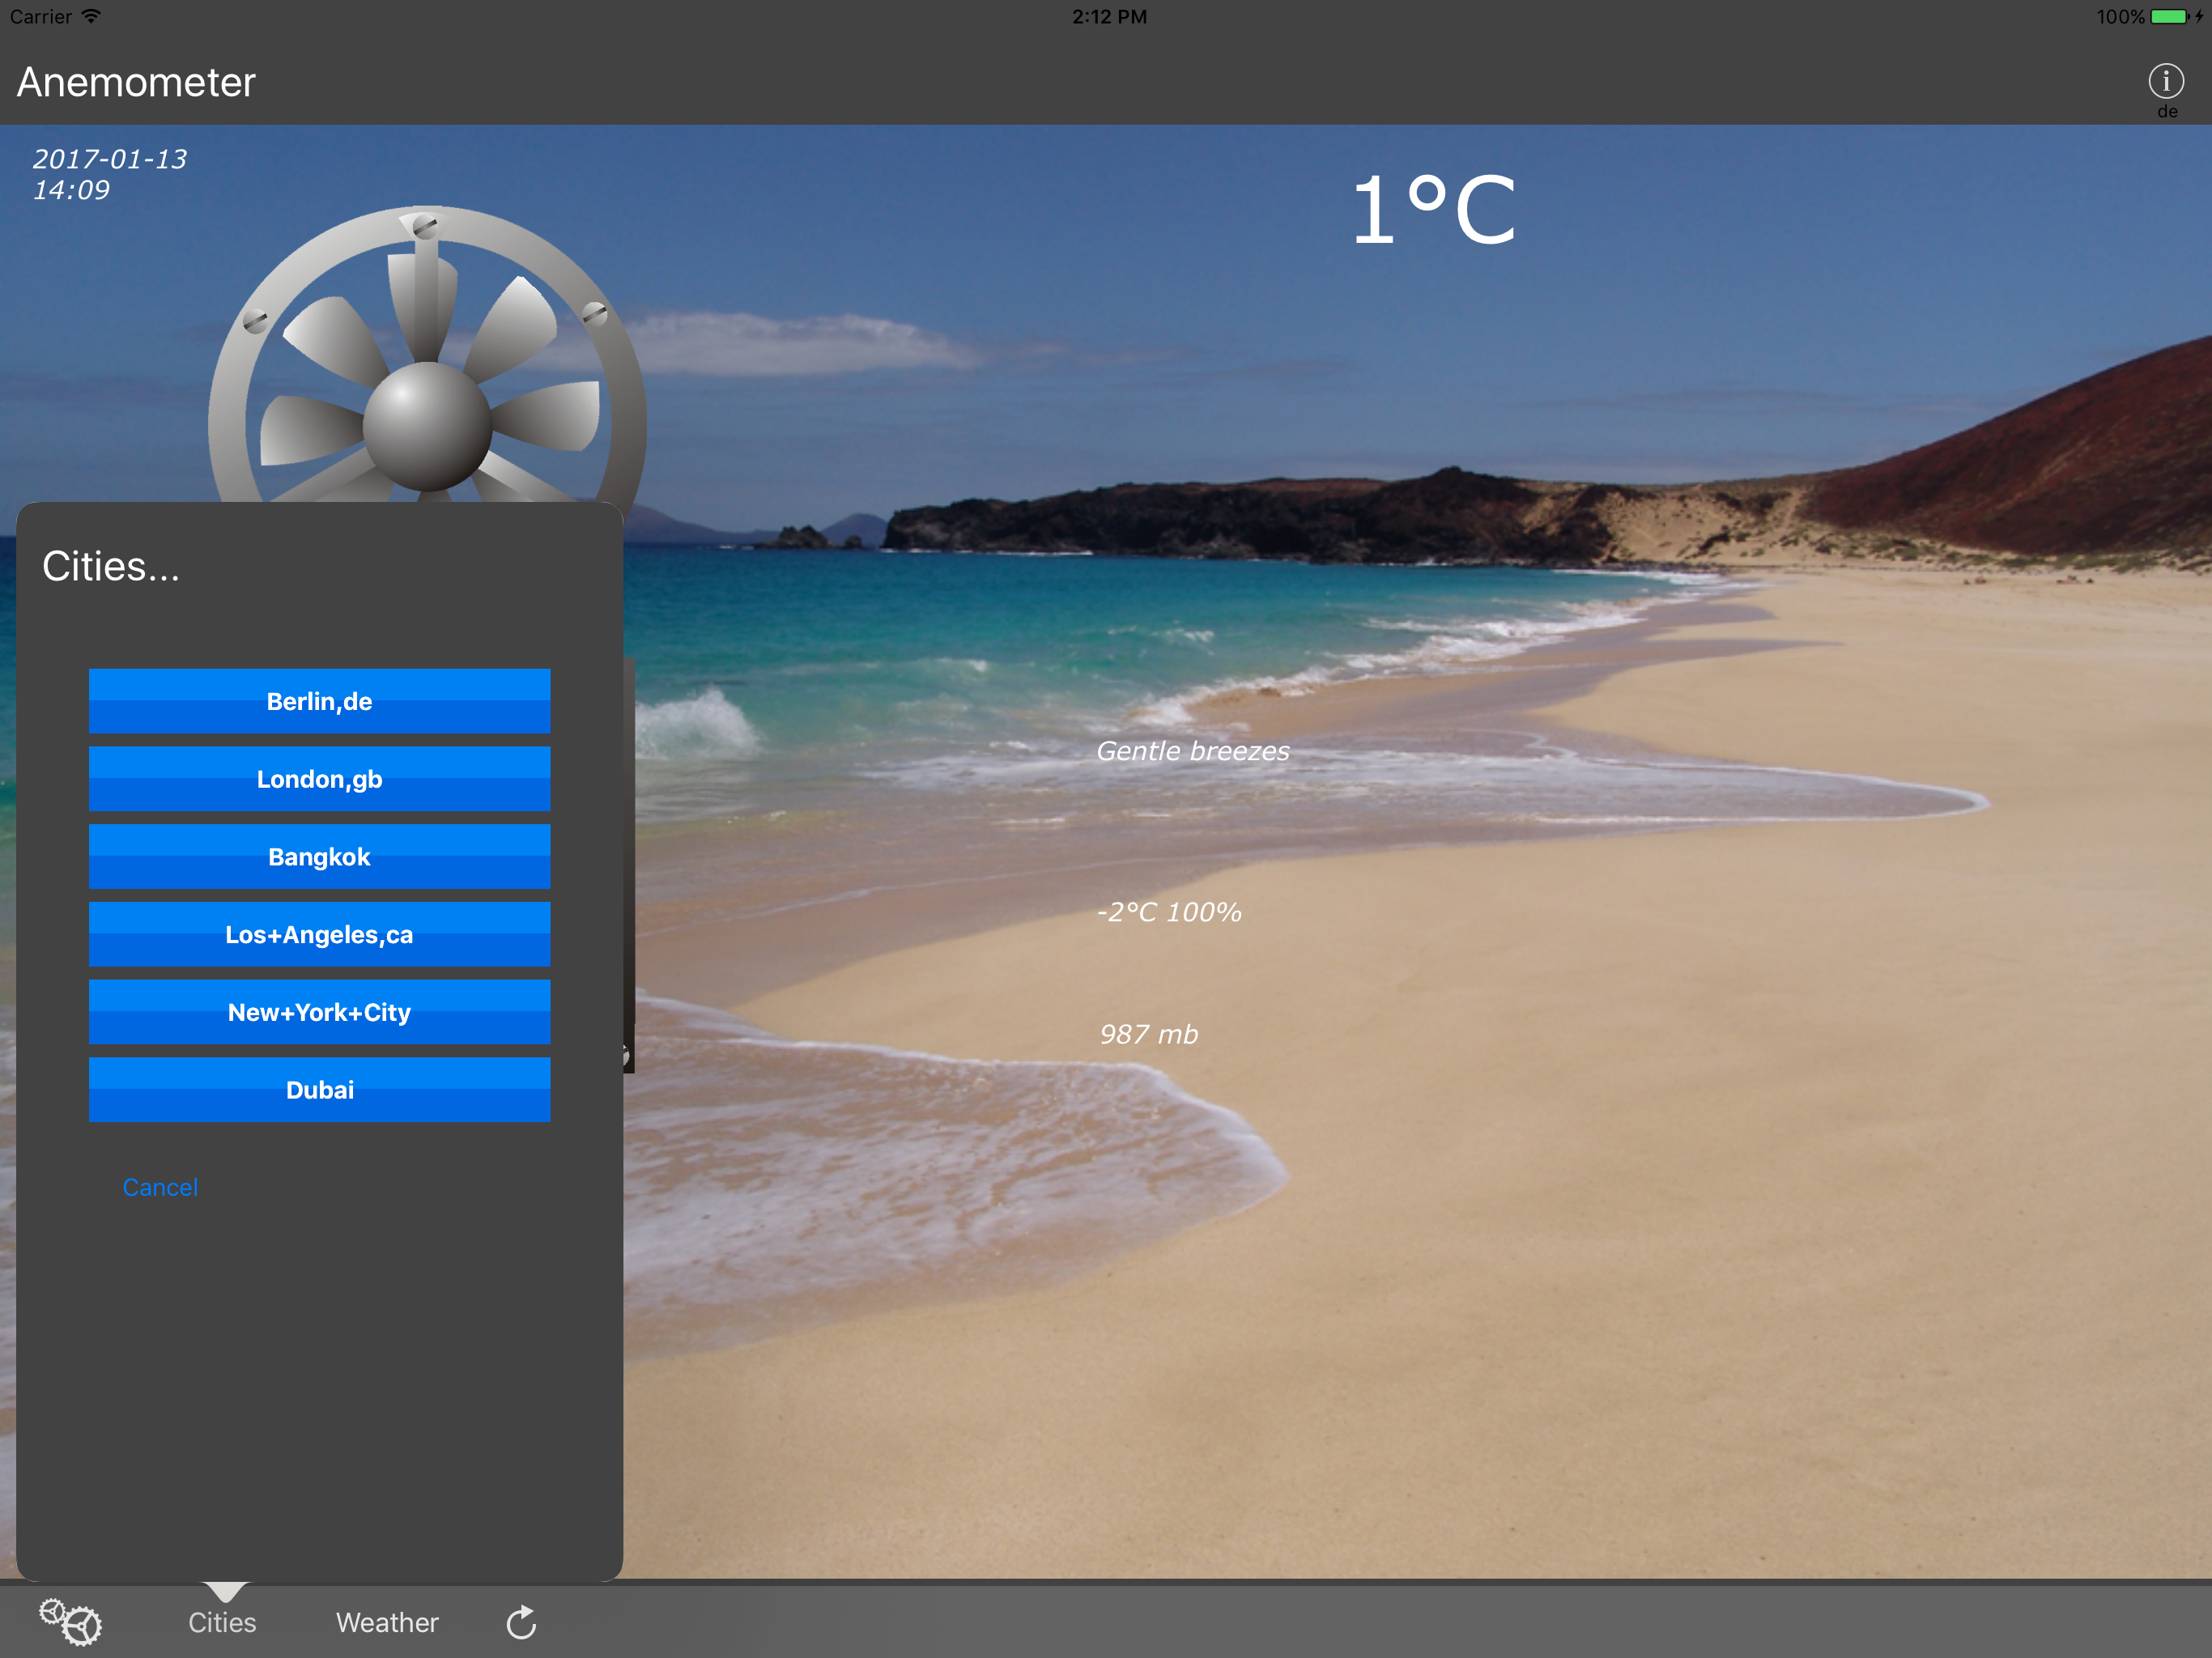
Task: Tap the 987 mb pressure label
Action: (1148, 1034)
